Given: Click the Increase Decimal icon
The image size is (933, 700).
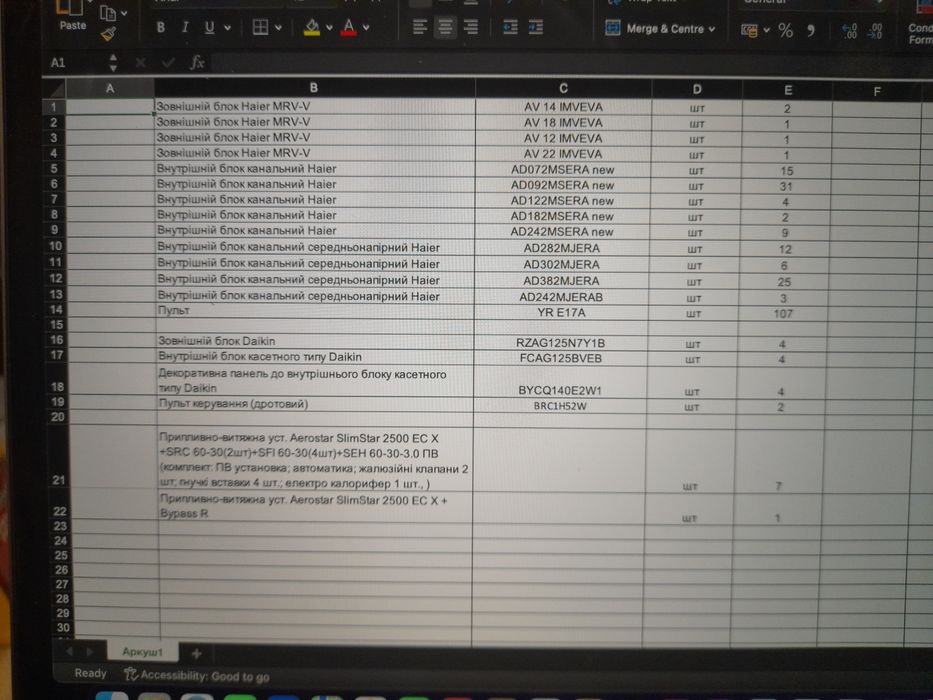Looking at the screenshot, I should (x=850, y=31).
